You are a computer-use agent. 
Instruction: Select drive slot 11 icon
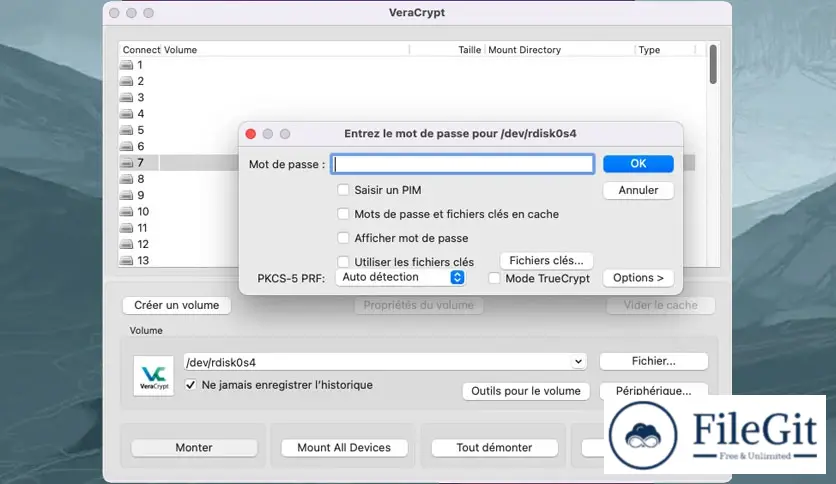click(126, 228)
